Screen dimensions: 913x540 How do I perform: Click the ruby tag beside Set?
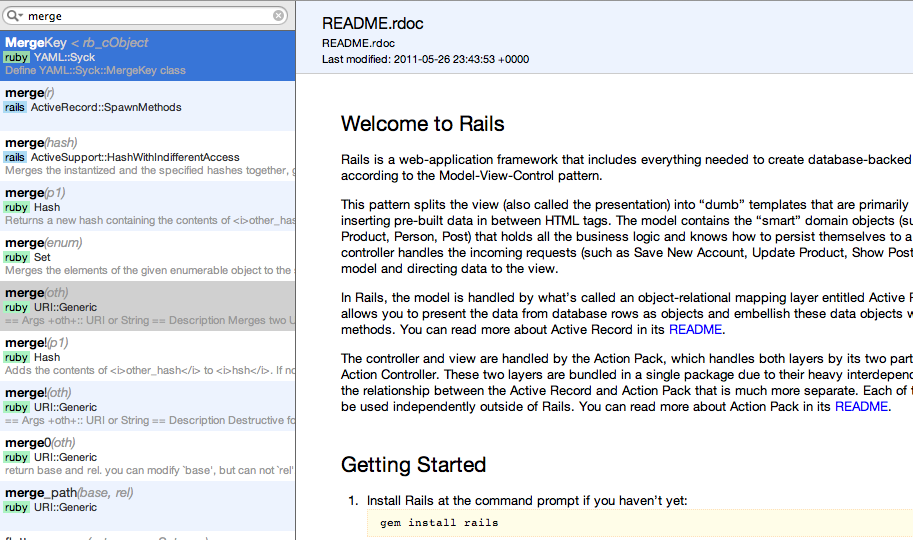pos(16,257)
